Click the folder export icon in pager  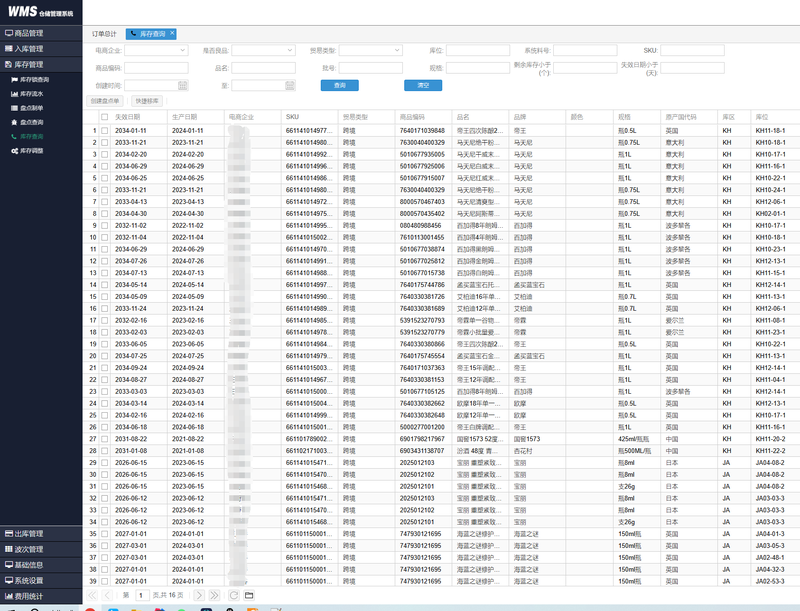pyautogui.click(x=249, y=595)
